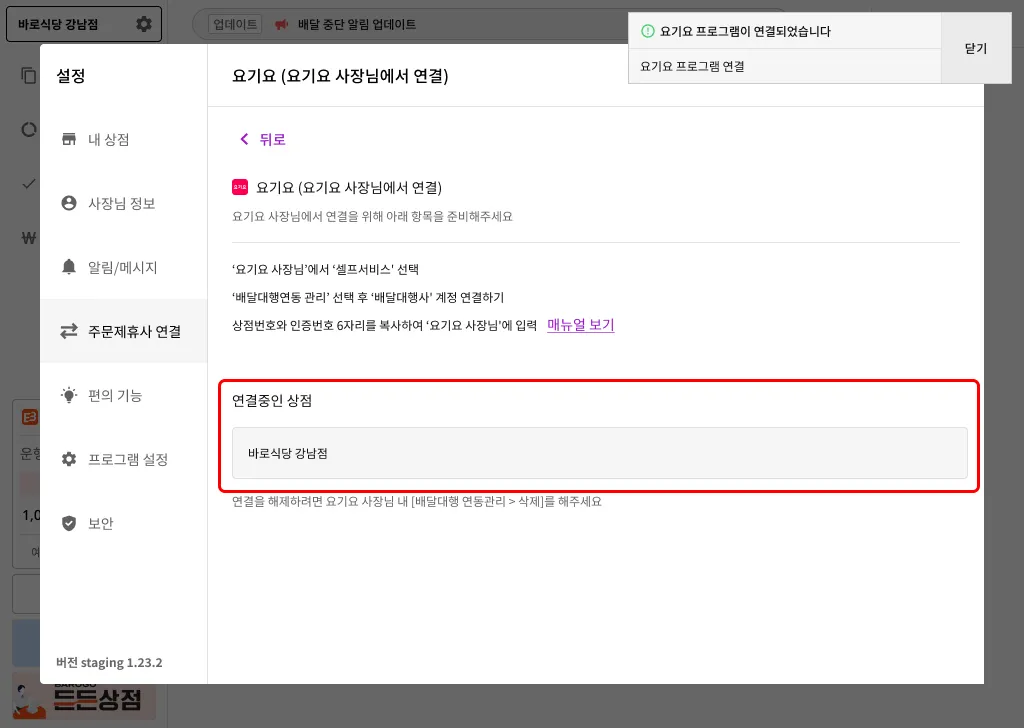Click the copy icon in background sidebar
The image size is (1024, 728).
coord(29,76)
